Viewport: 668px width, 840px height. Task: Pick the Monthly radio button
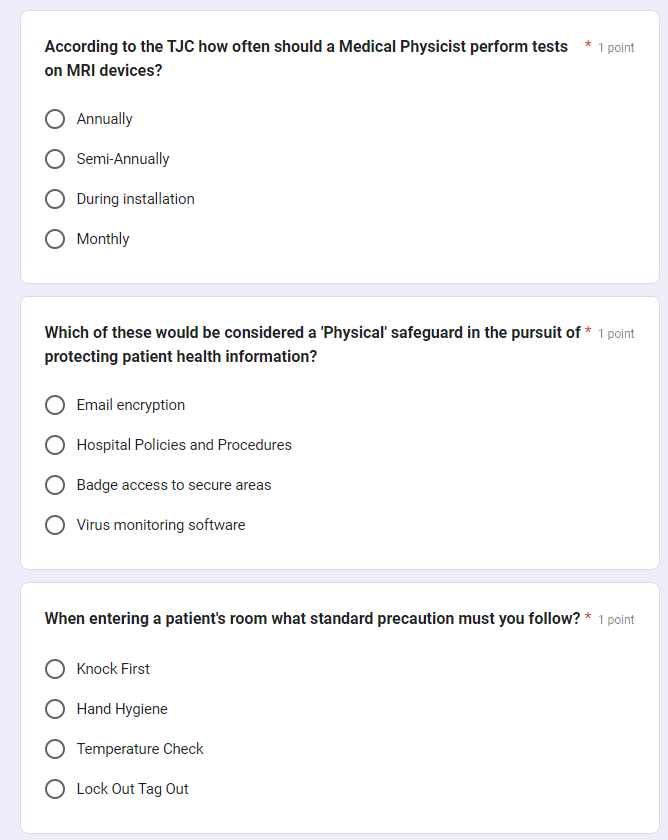(x=56, y=239)
